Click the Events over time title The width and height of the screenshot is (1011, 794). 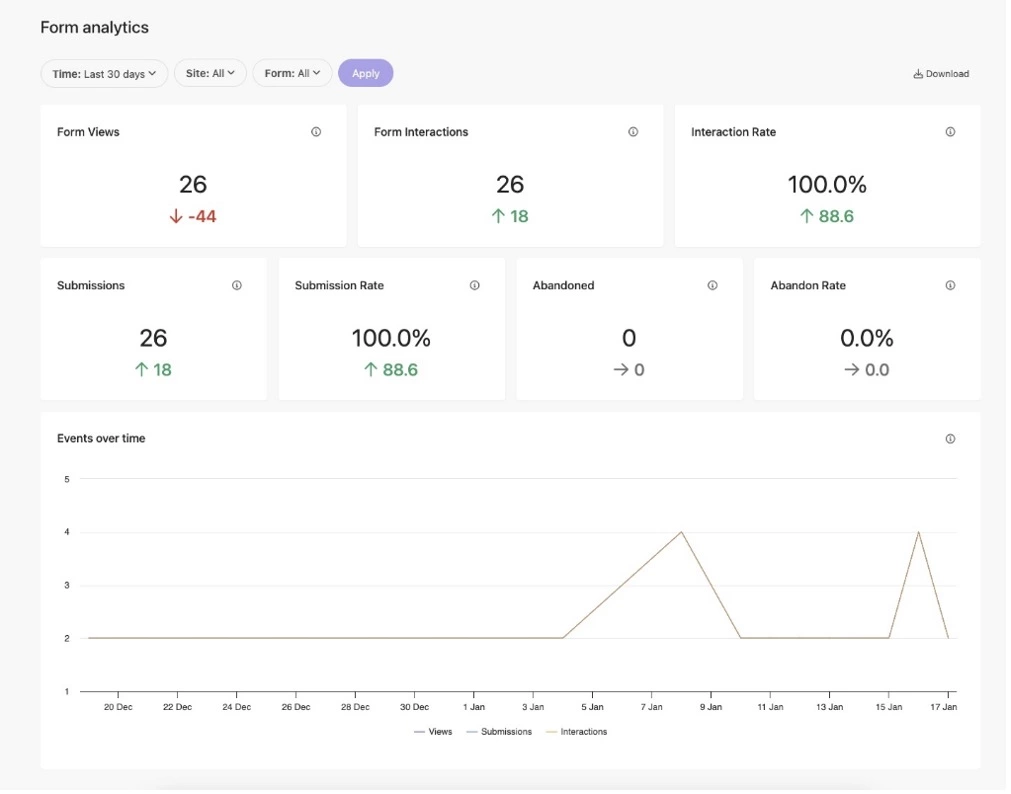tap(101, 439)
